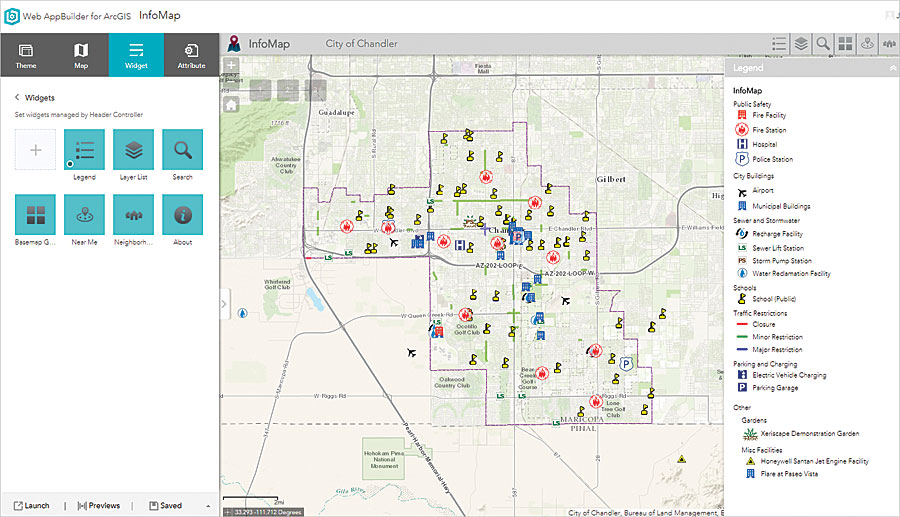Open Neighborhood widget from map header

pyautogui.click(x=889, y=44)
